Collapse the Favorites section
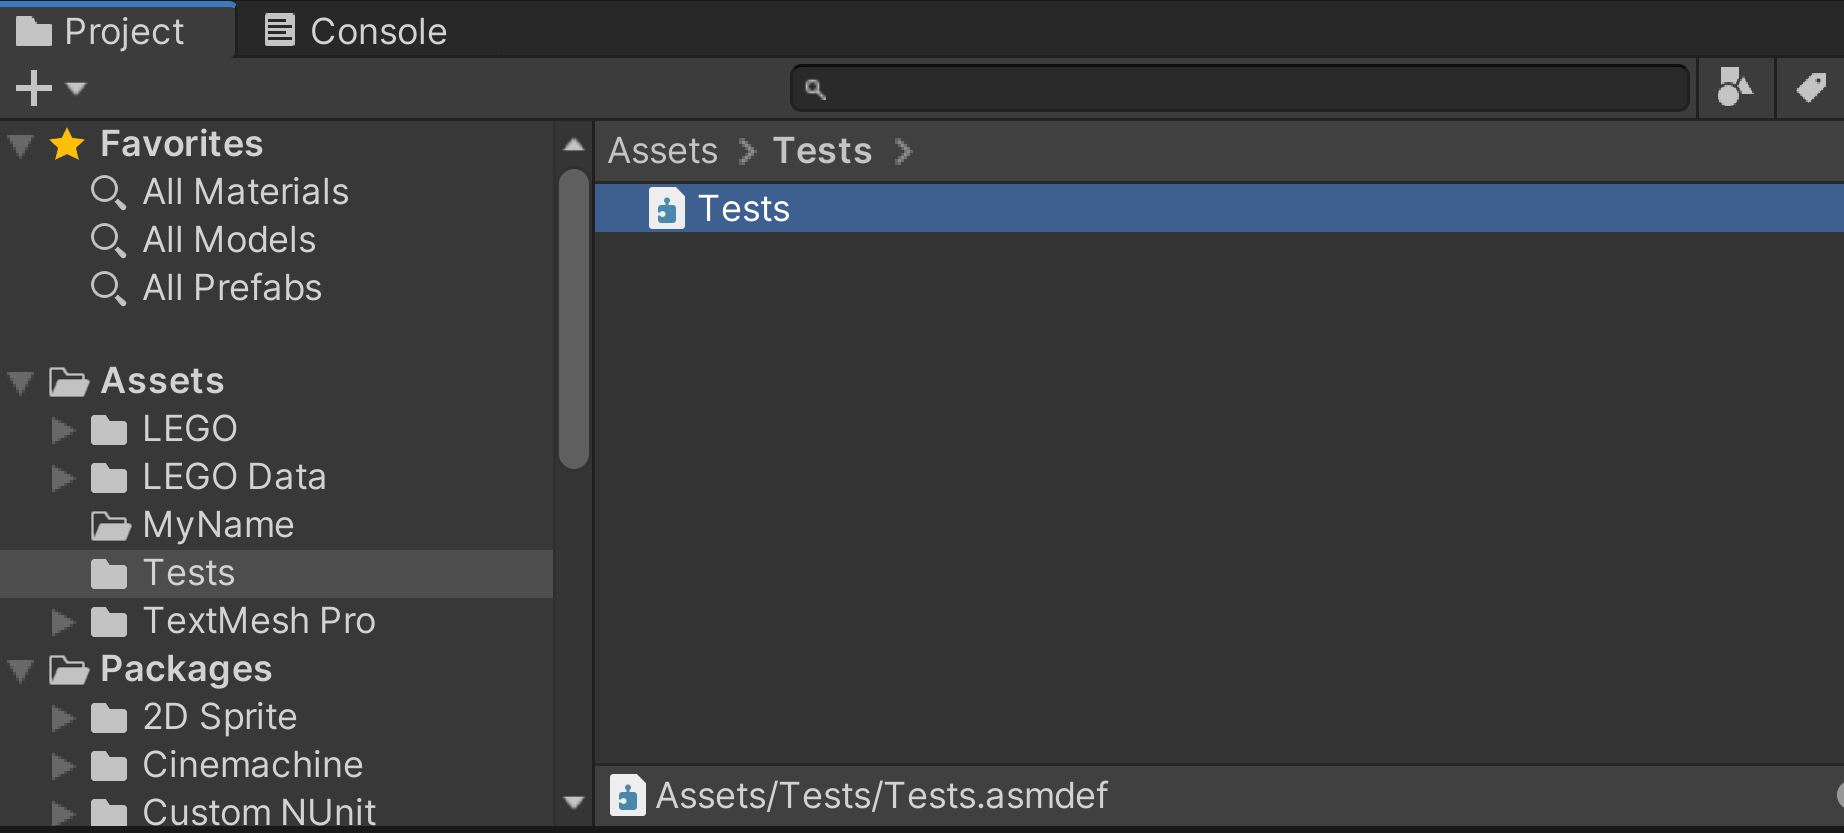This screenshot has width=1844, height=833. click(21, 146)
